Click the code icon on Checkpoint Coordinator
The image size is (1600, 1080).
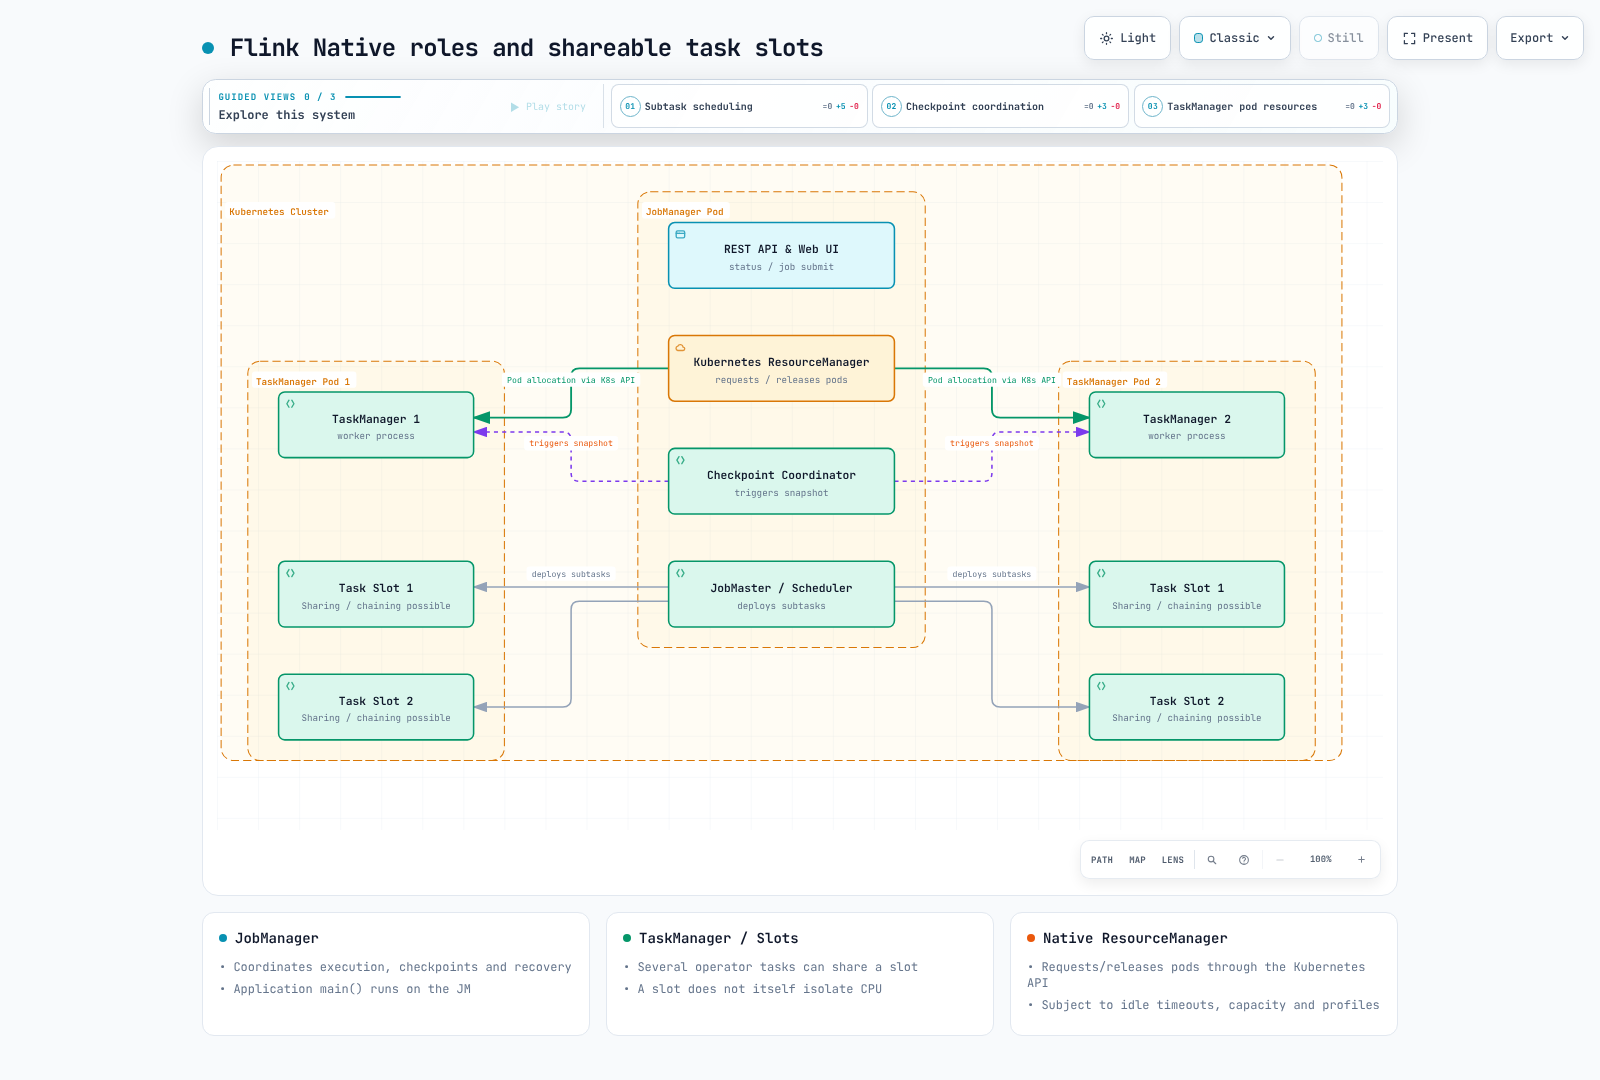coord(681,460)
